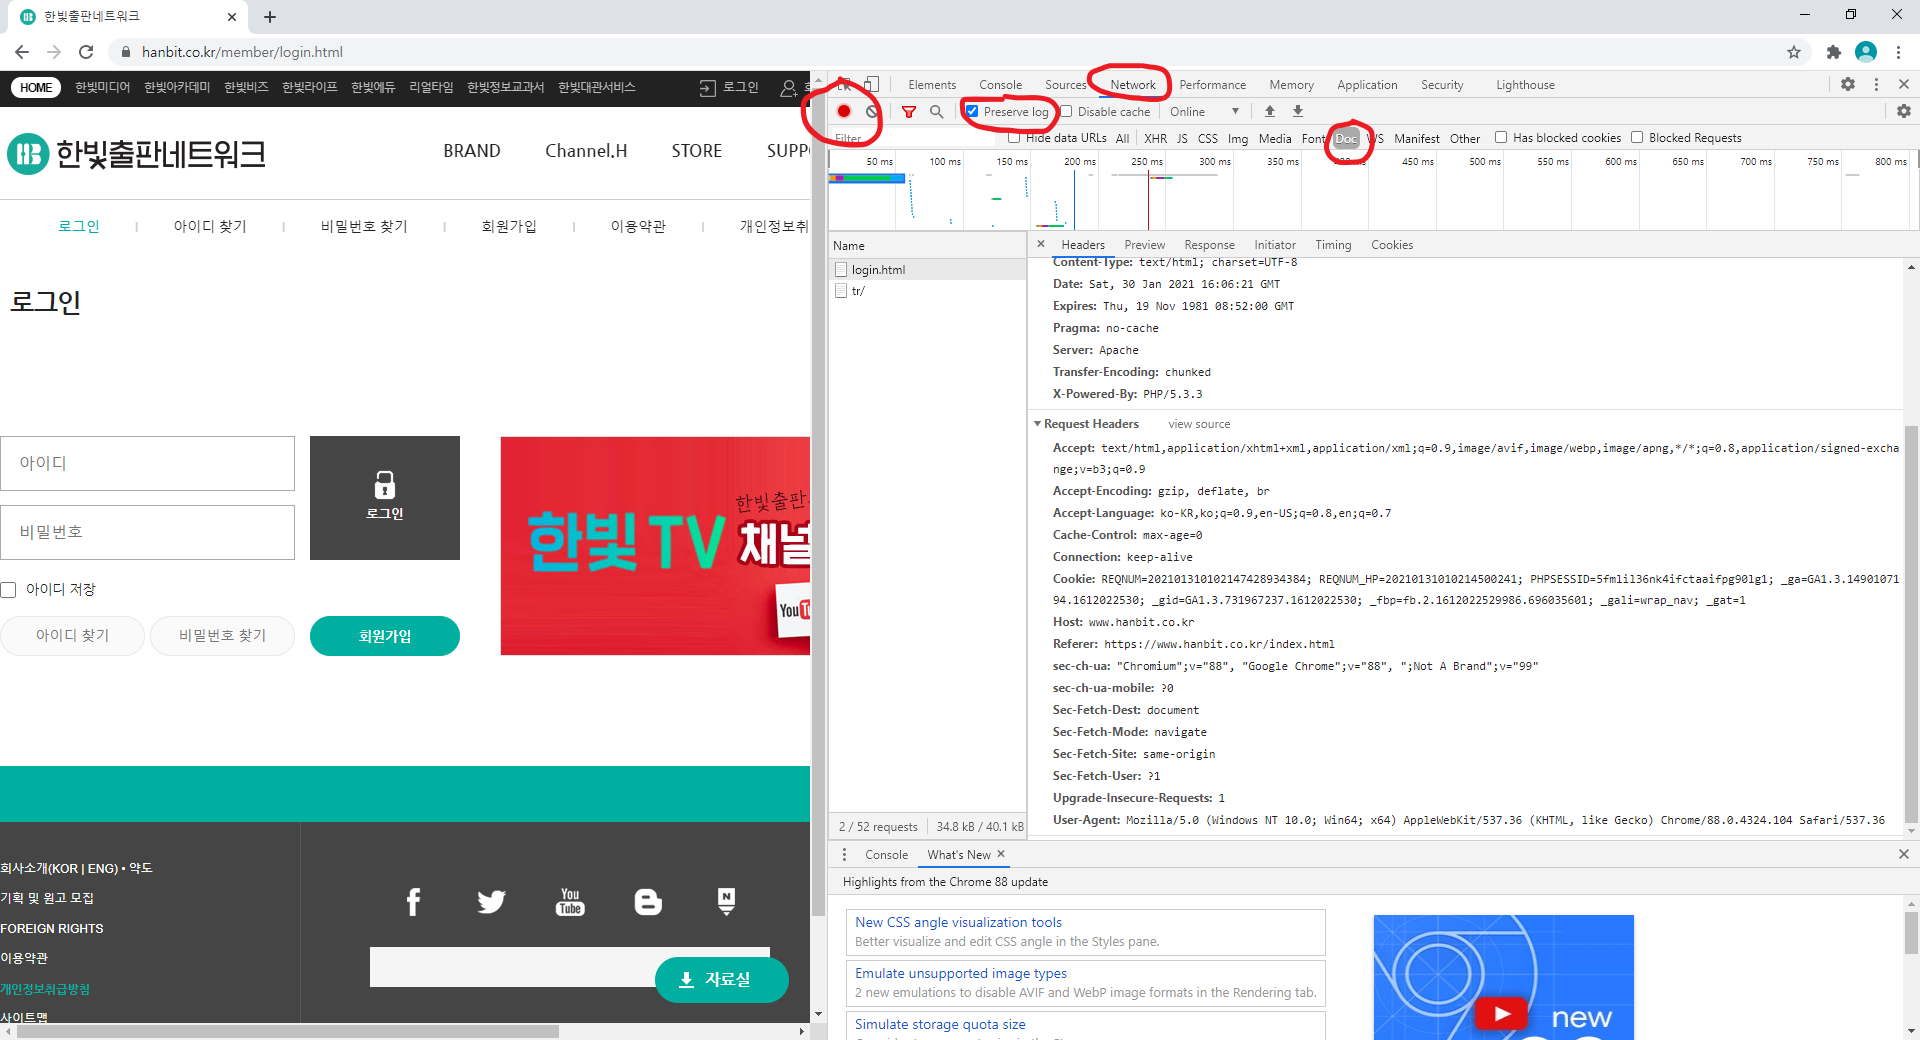Image resolution: width=1920 pixels, height=1040 pixels.
Task: Click the dark 로그인 login button
Action: 385,498
